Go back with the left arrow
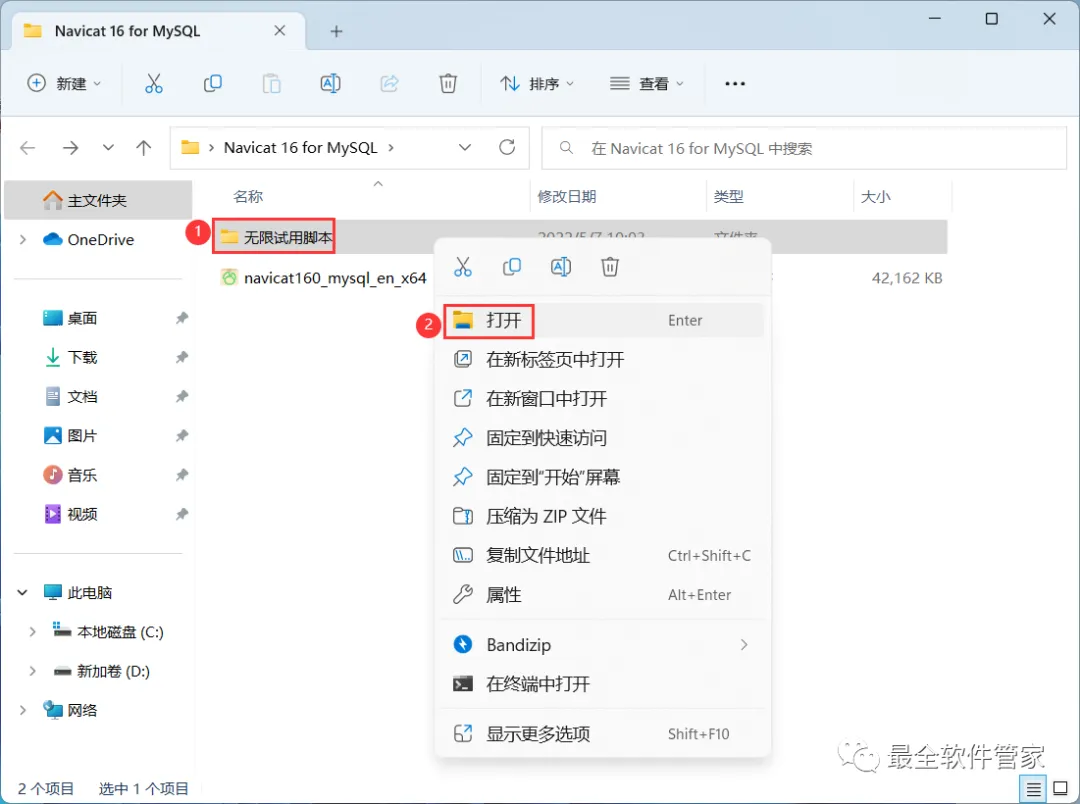Screen dimensions: 1080x804 click(x=28, y=147)
